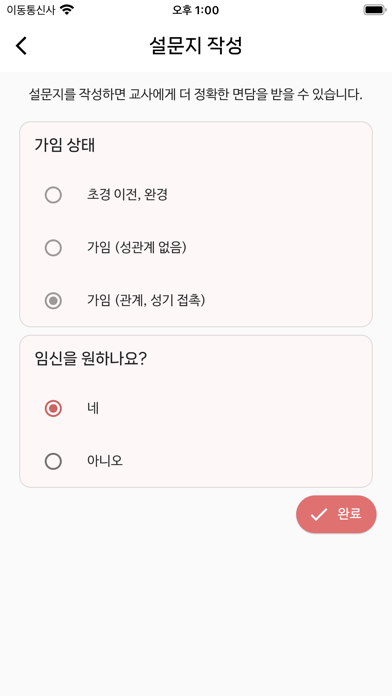Click the 가임 (성관계 없음) option text
This screenshot has width=392, height=696.
[137, 248]
